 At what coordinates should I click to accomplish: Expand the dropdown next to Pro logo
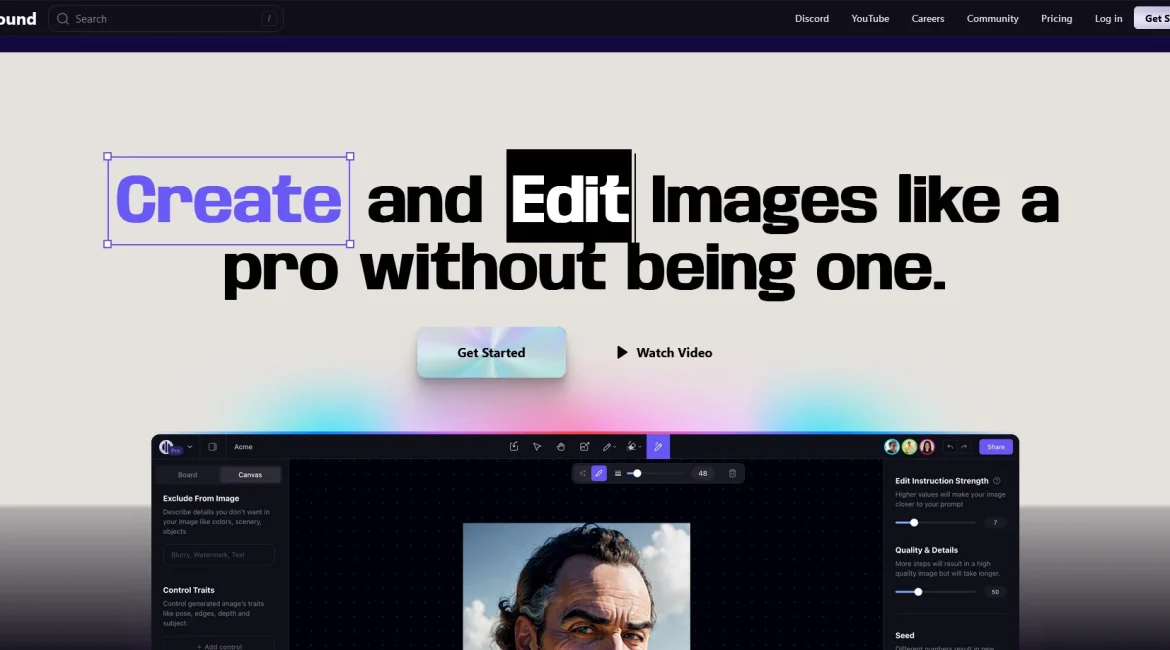tap(190, 447)
